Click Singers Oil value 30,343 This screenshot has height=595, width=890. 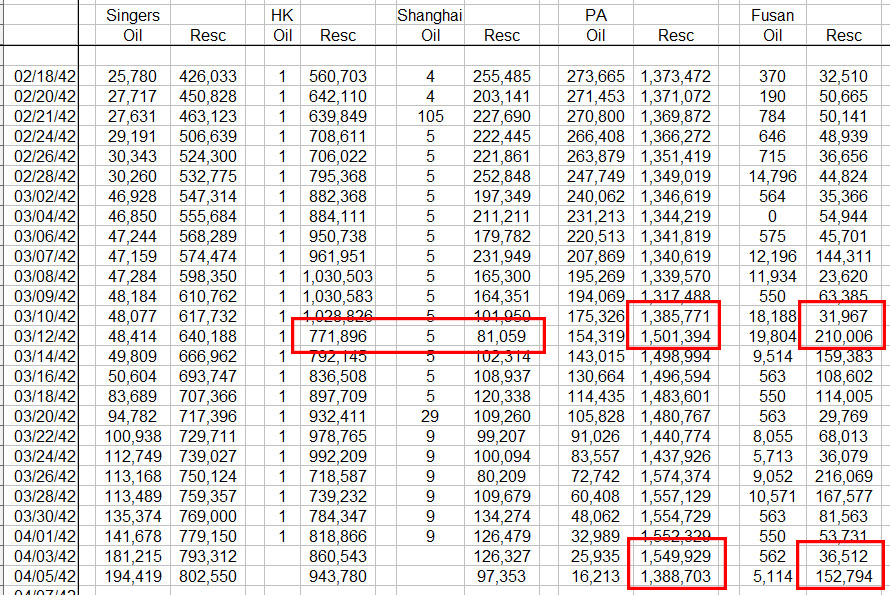(132, 157)
